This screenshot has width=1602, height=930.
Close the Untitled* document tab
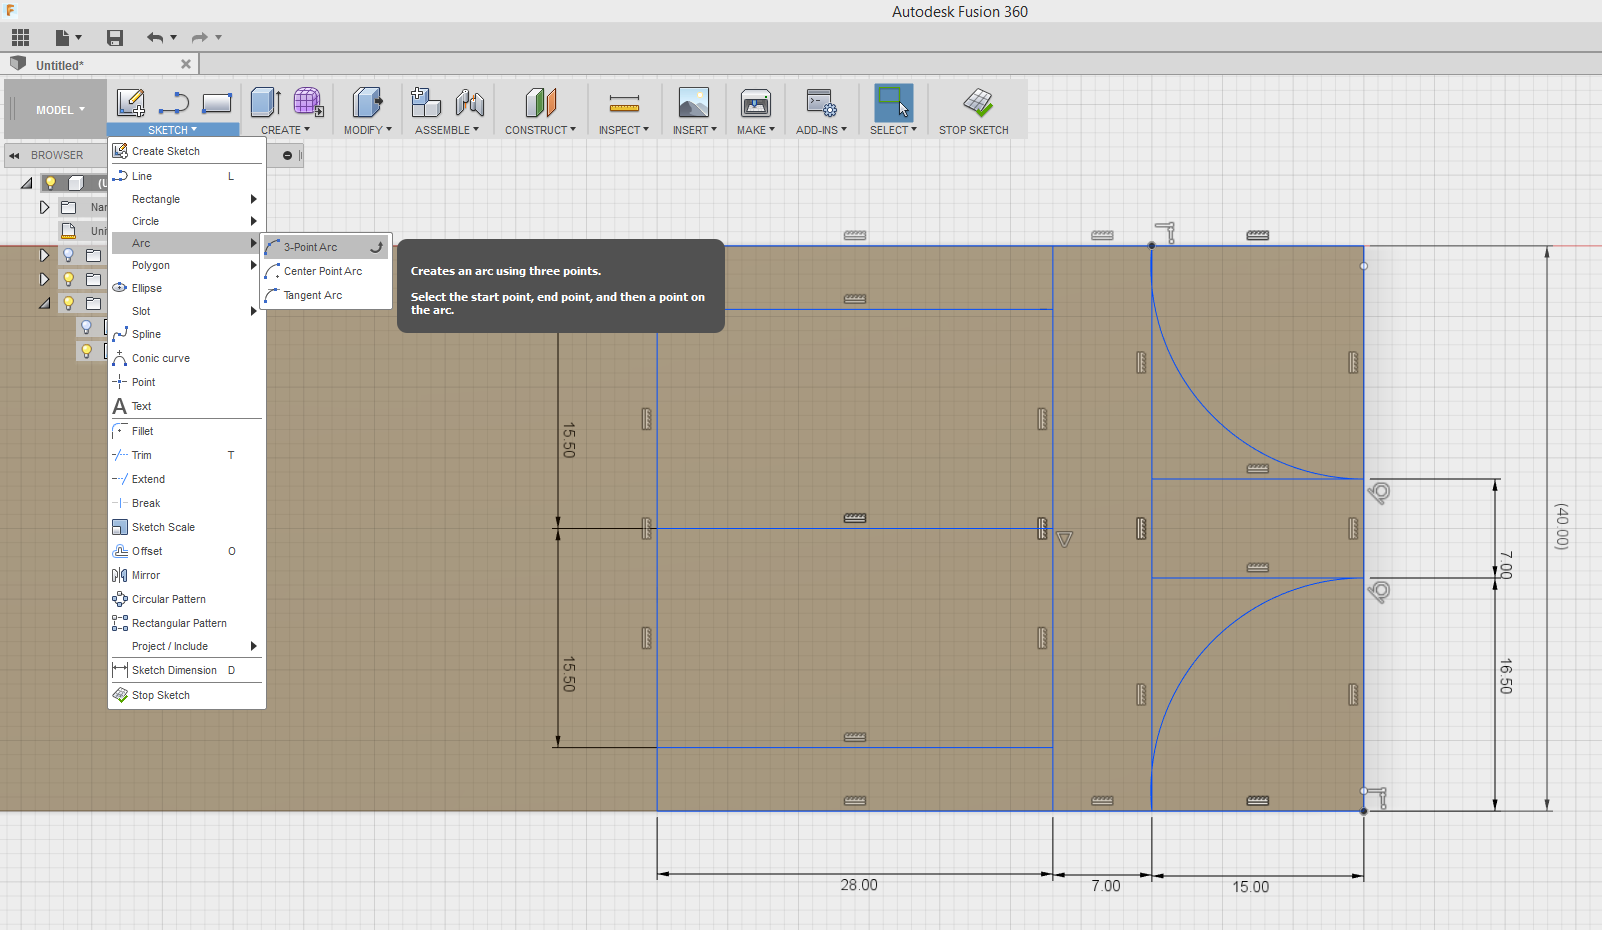click(186, 64)
